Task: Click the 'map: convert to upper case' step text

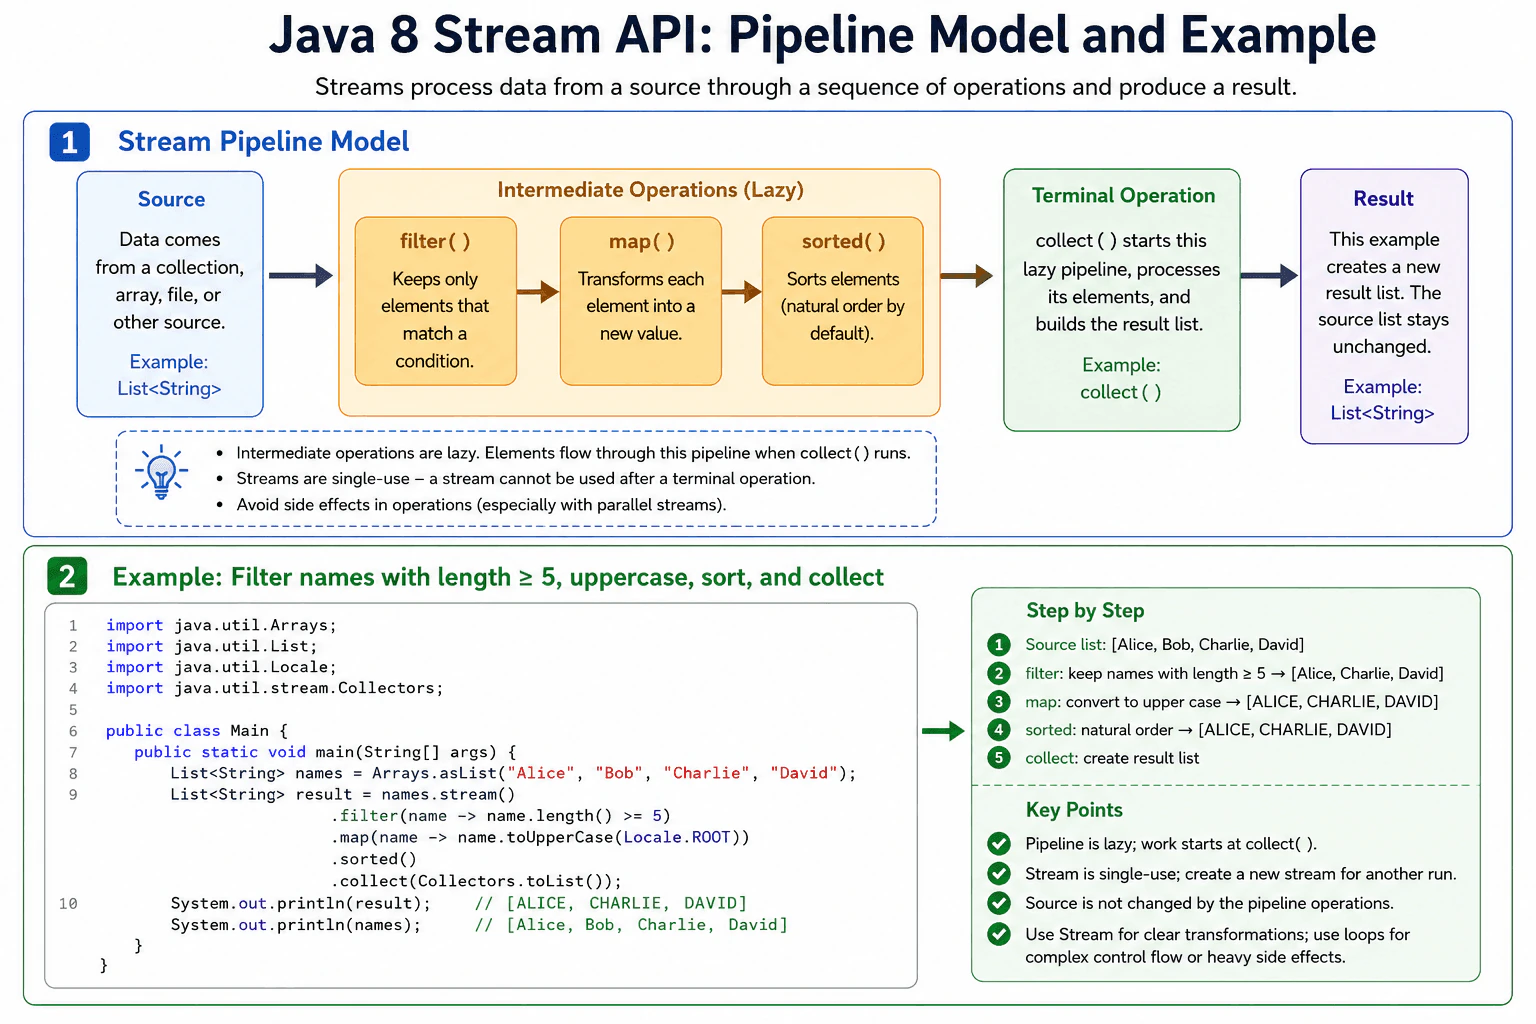Action: click(x=1231, y=702)
